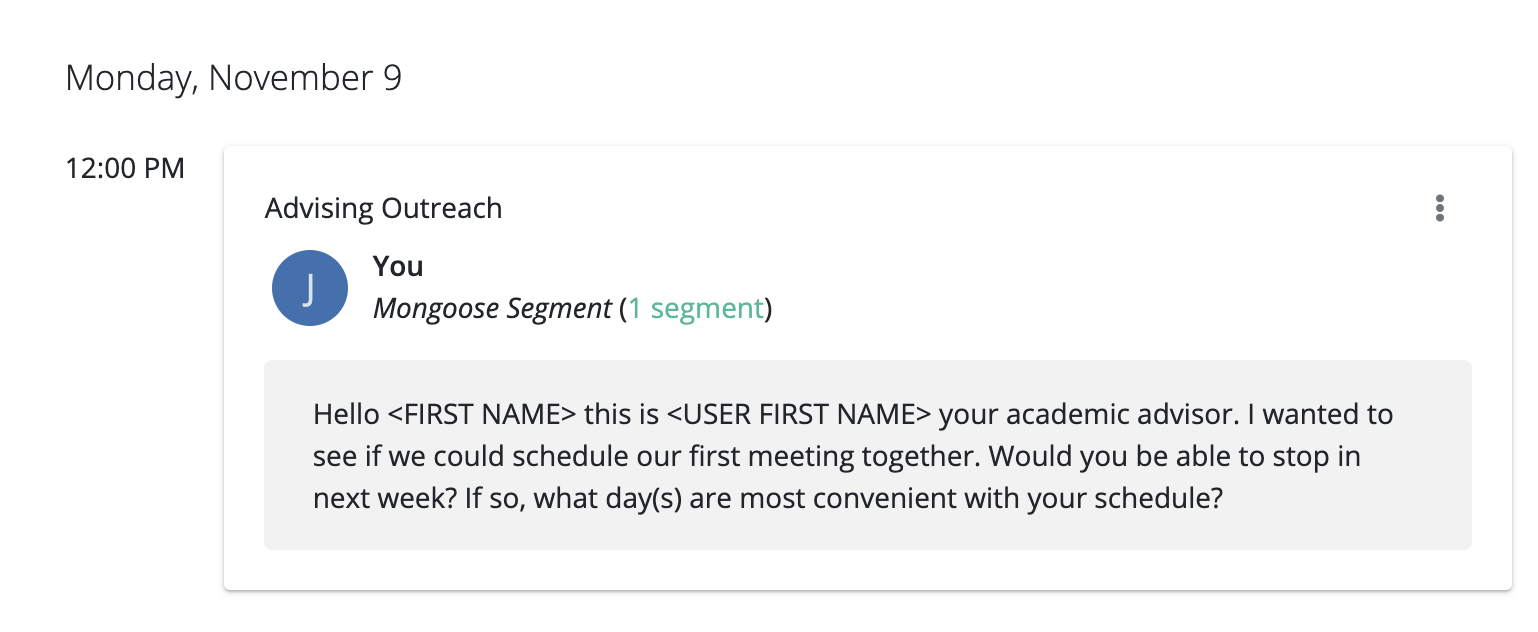
Task: Click the word Hello in the message
Action: click(x=346, y=413)
